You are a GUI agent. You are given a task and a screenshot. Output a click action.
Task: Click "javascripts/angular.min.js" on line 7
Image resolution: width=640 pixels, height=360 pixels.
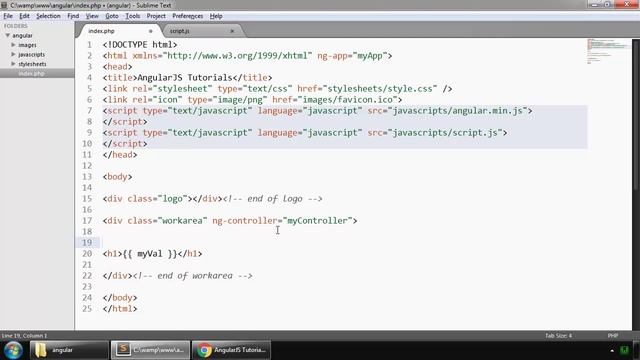click(x=457, y=111)
